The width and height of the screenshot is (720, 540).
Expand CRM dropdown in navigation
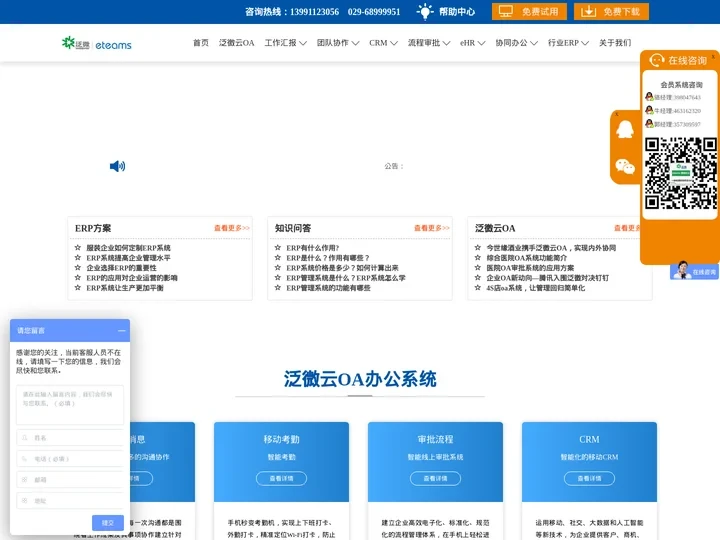click(383, 43)
